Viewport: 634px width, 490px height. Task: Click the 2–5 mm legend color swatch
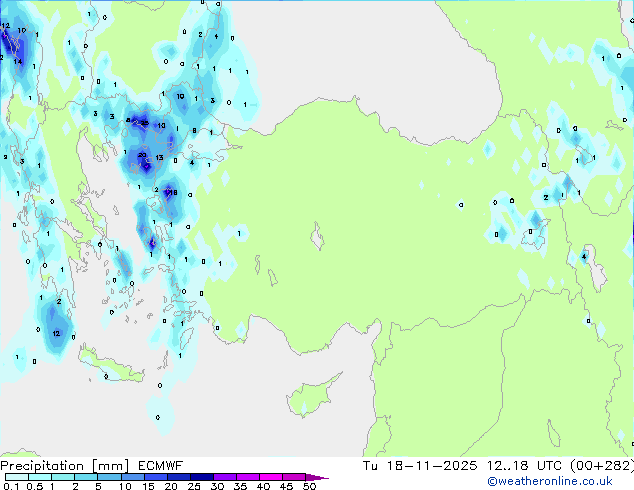(86, 477)
